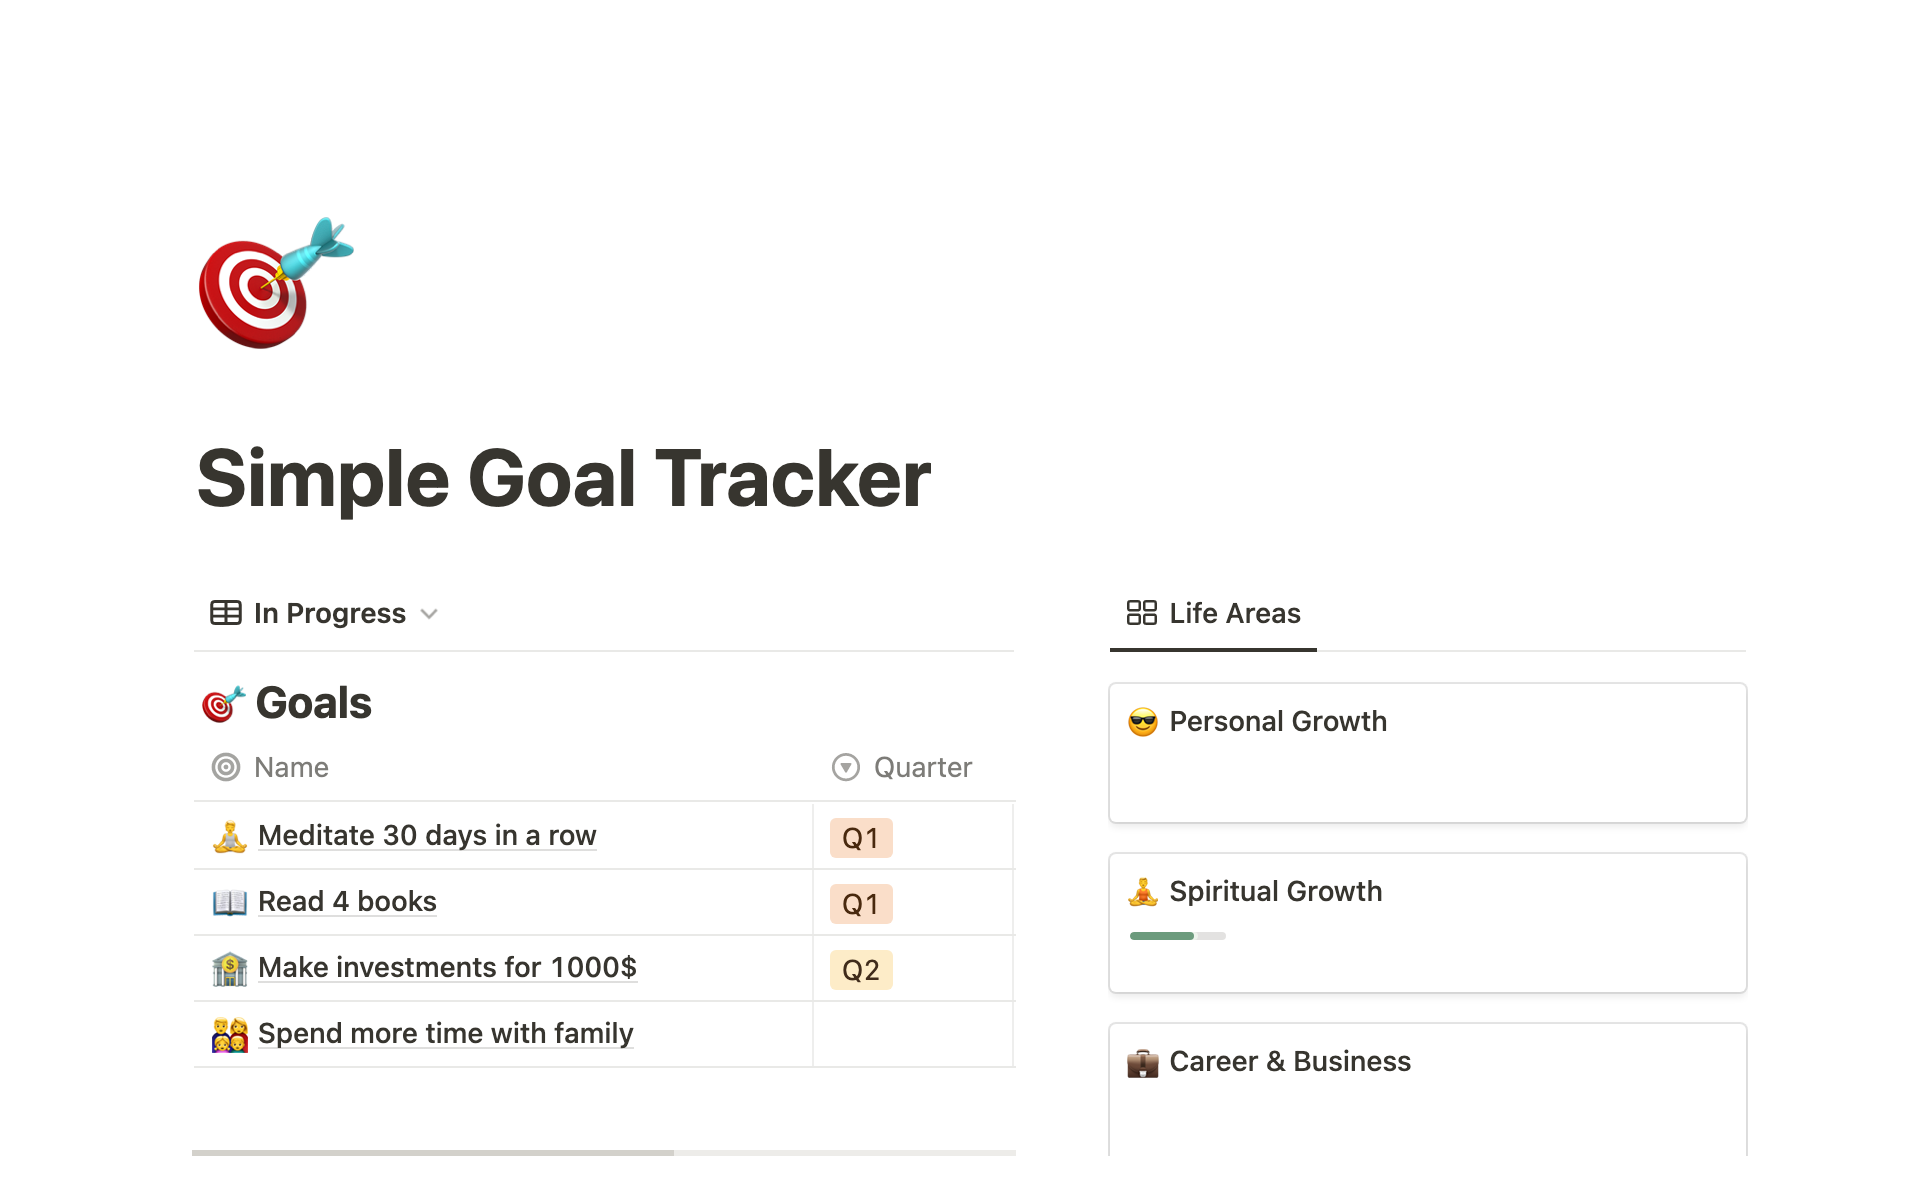Image resolution: width=1920 pixels, height=1200 pixels.
Task: Click the gallery icon beside Life Areas
Action: tap(1140, 613)
